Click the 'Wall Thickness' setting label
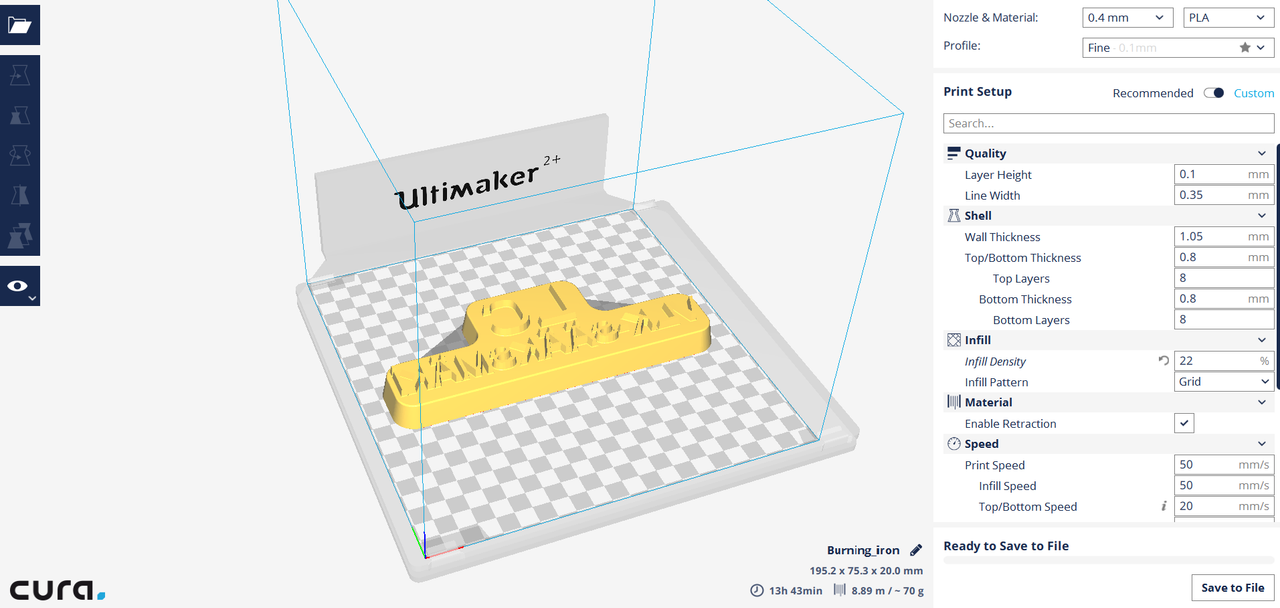 pos(1002,237)
